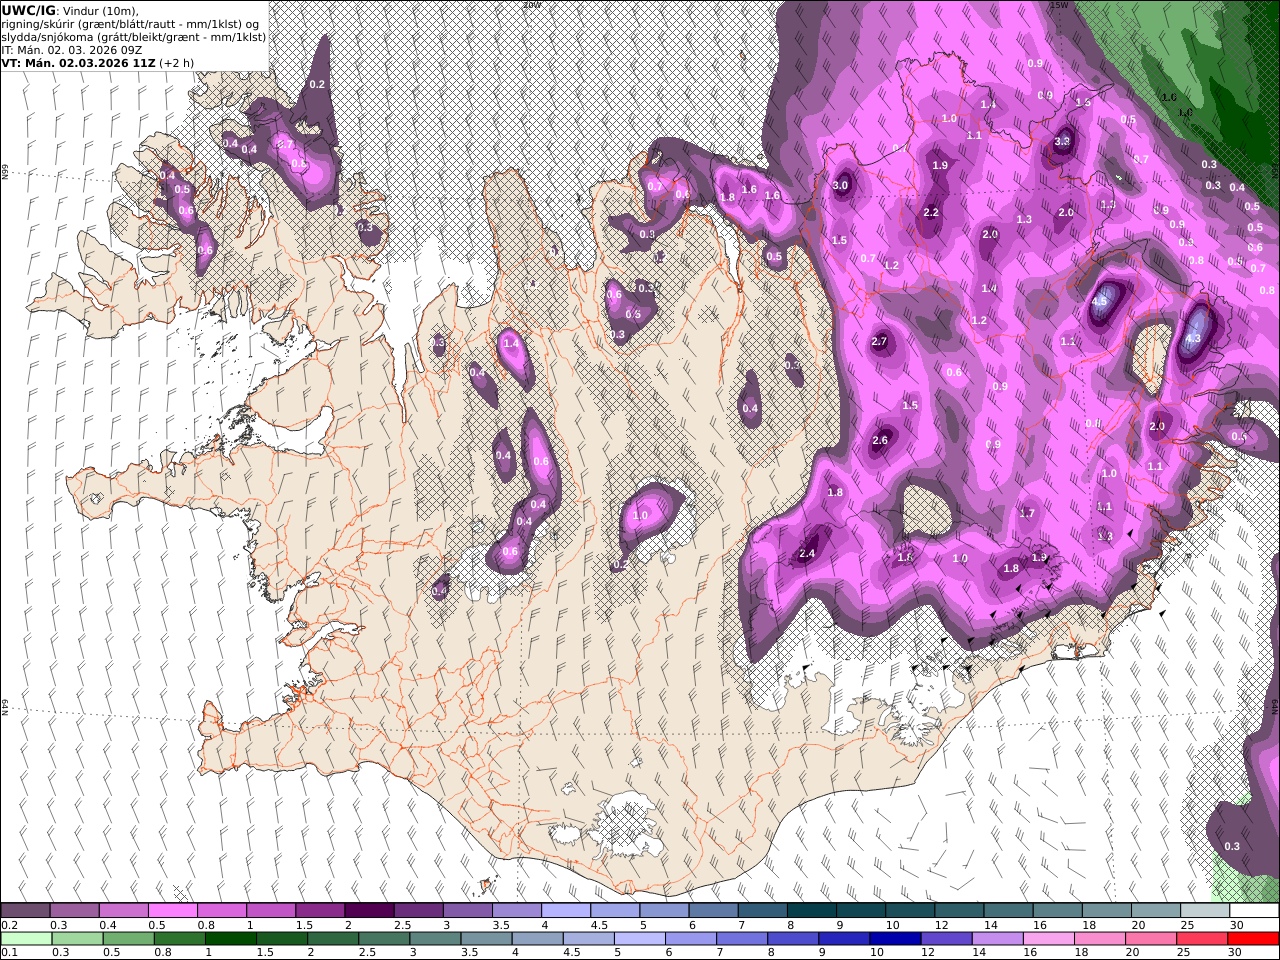
Task: Click upper legend dark purple swatch labeled 2
Action: pos(369,911)
